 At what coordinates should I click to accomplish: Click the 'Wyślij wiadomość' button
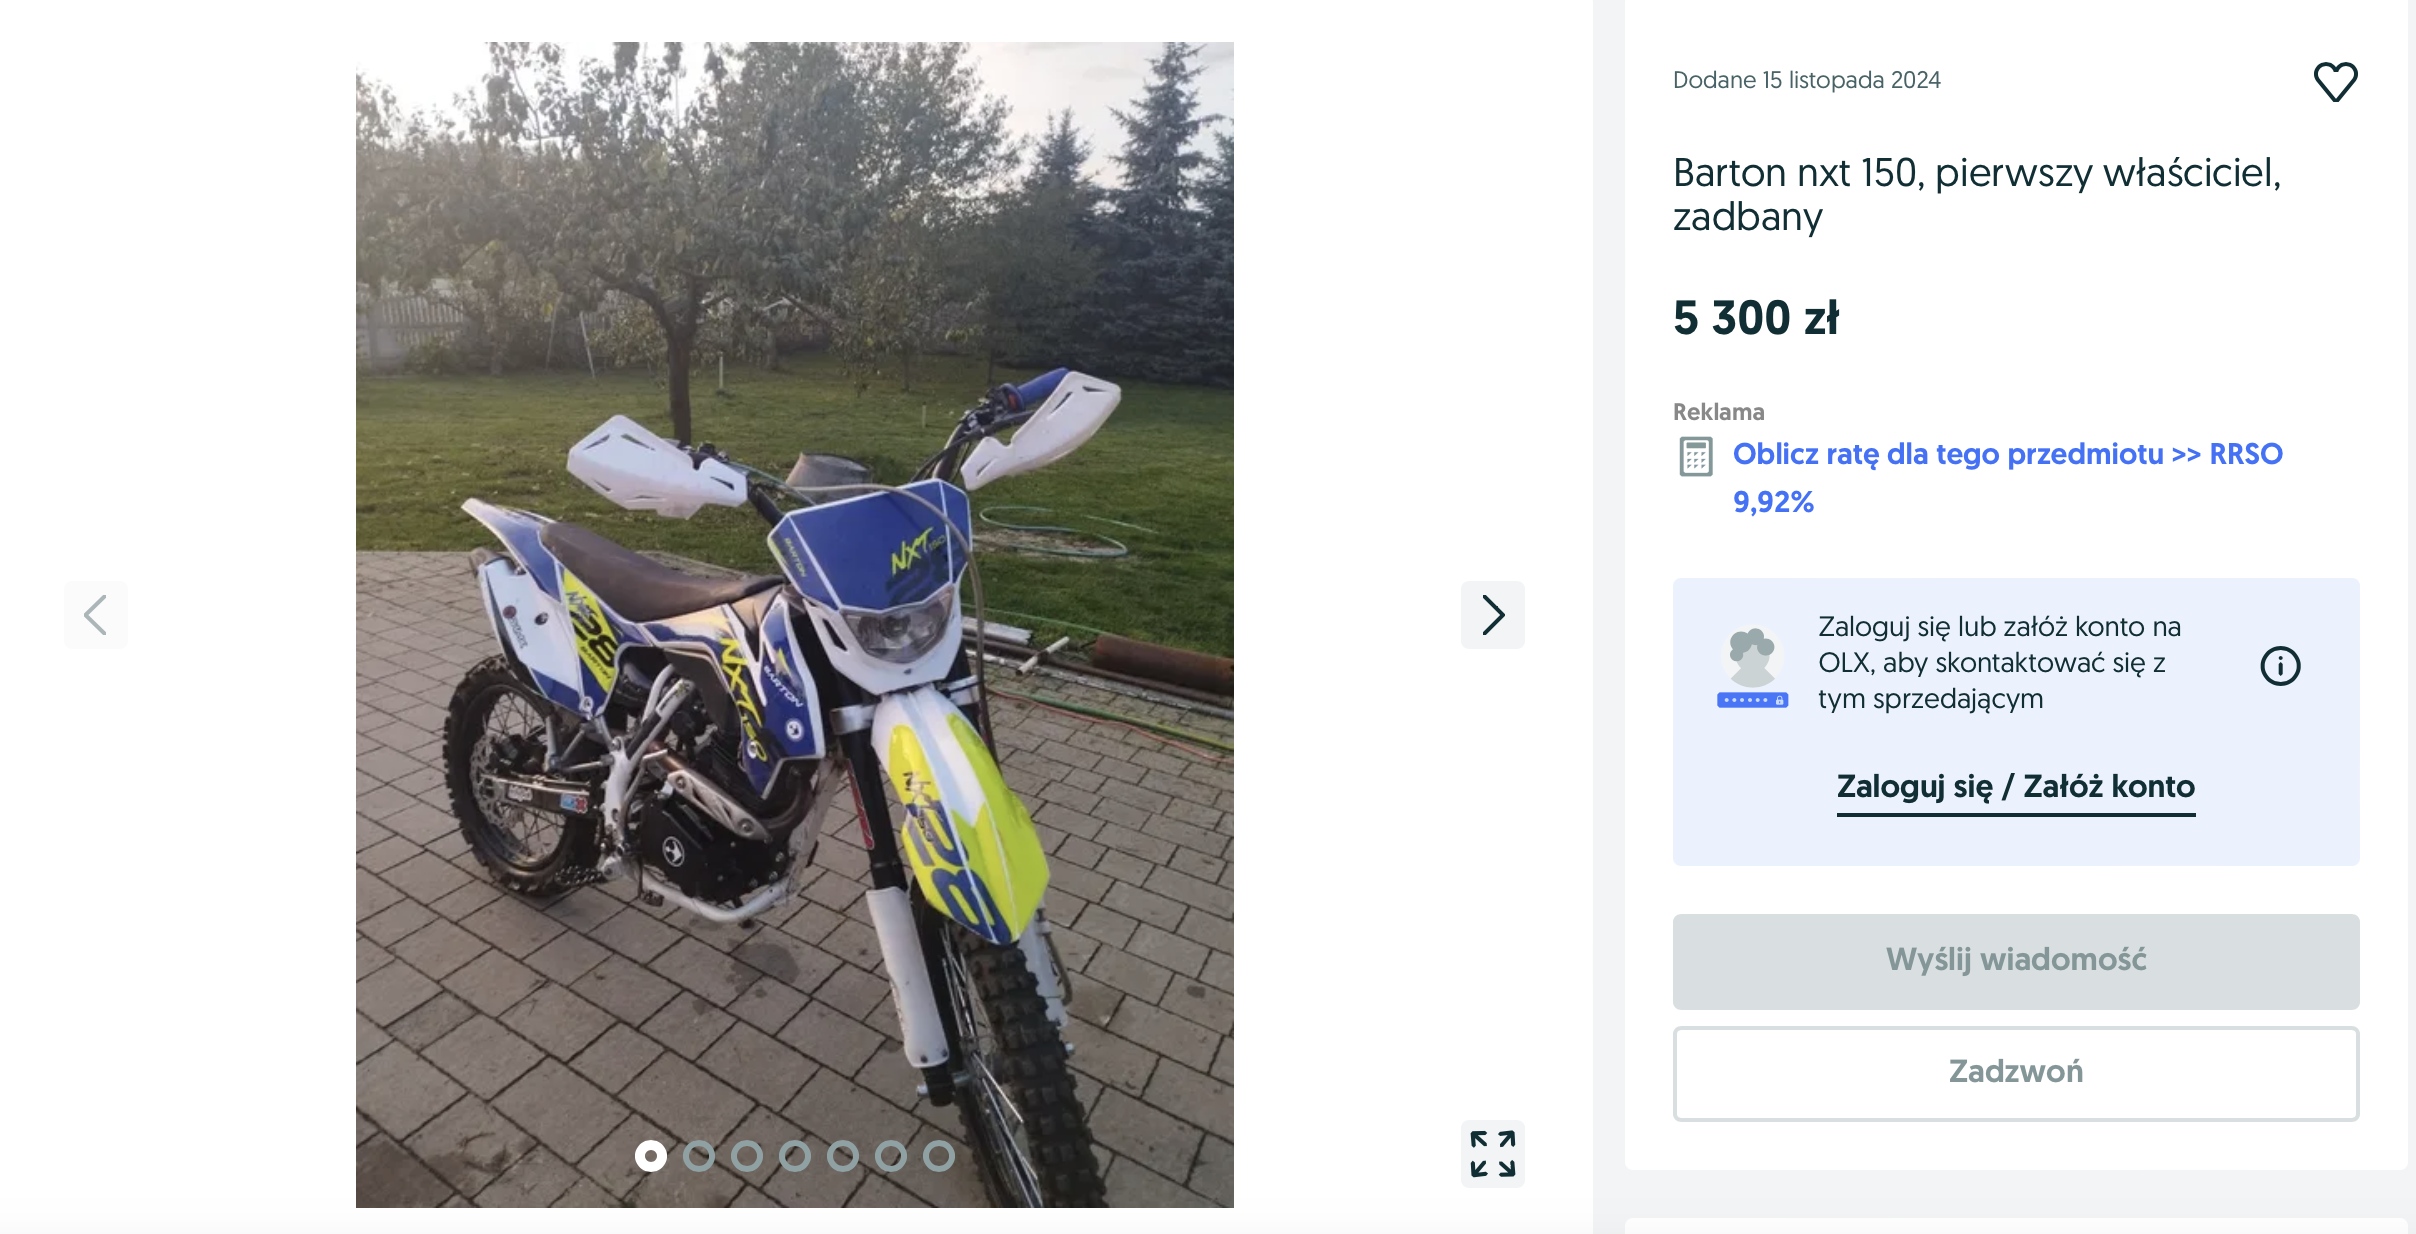click(x=2016, y=961)
